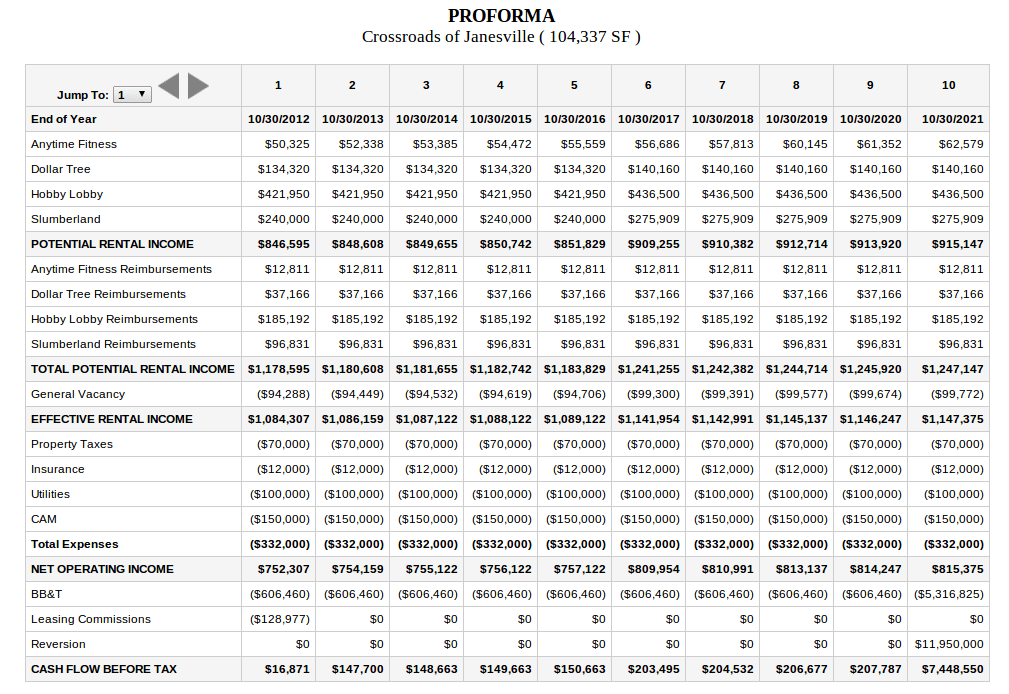Screen dimensions: 1009x694
Task: Click the Hobby Lobby Reimbursements row label
Action: (x=114, y=319)
